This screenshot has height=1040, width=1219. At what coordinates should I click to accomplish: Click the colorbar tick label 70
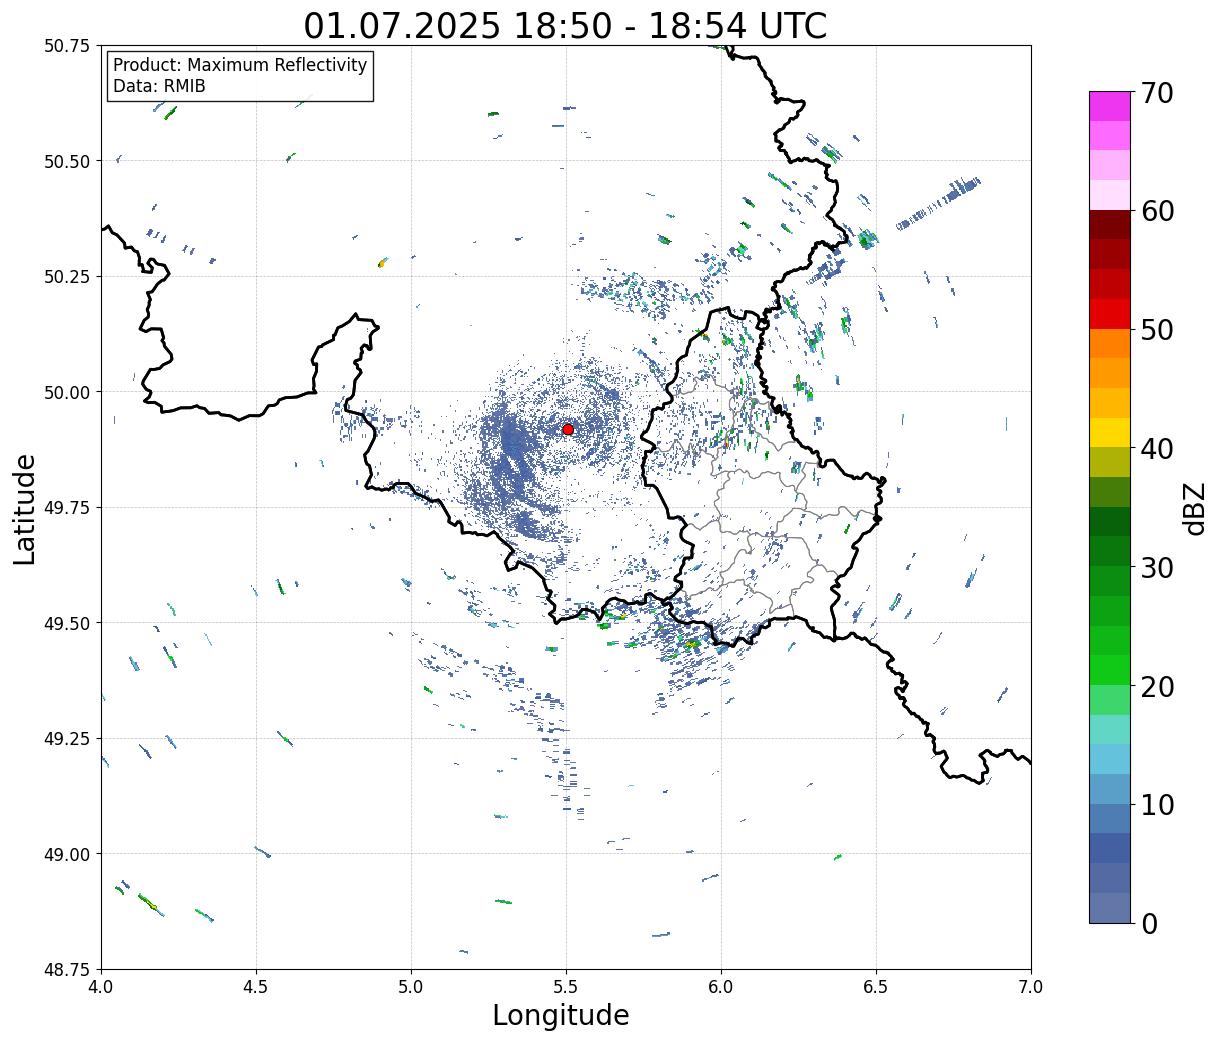point(1155,93)
